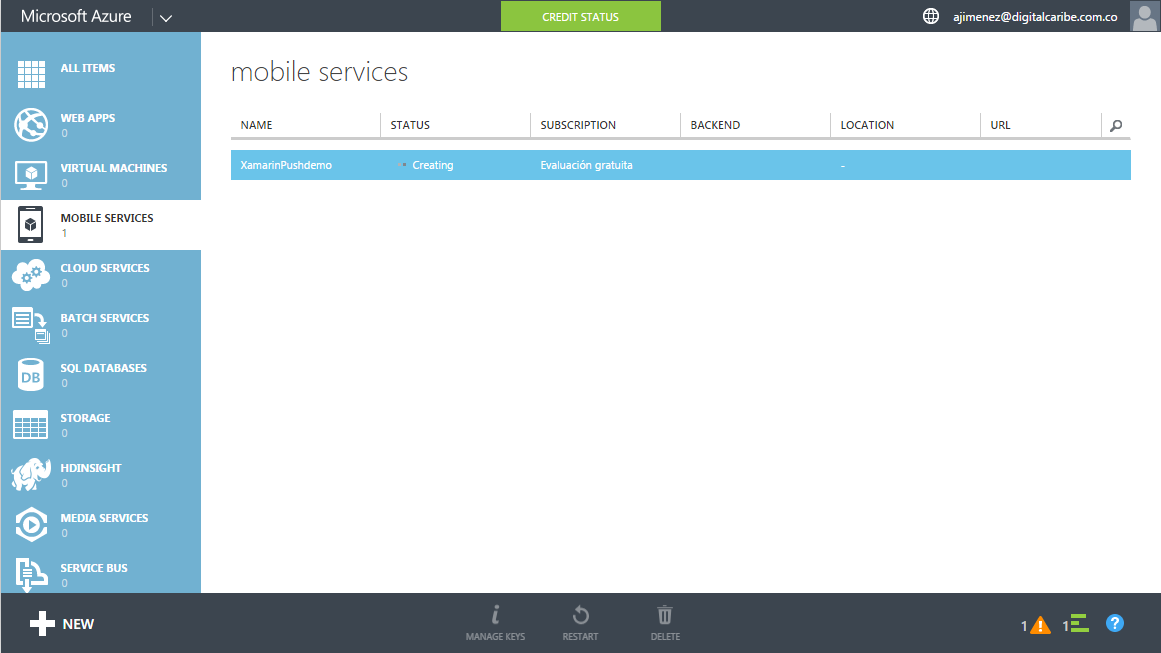Open the green operations list icon

1080,623
